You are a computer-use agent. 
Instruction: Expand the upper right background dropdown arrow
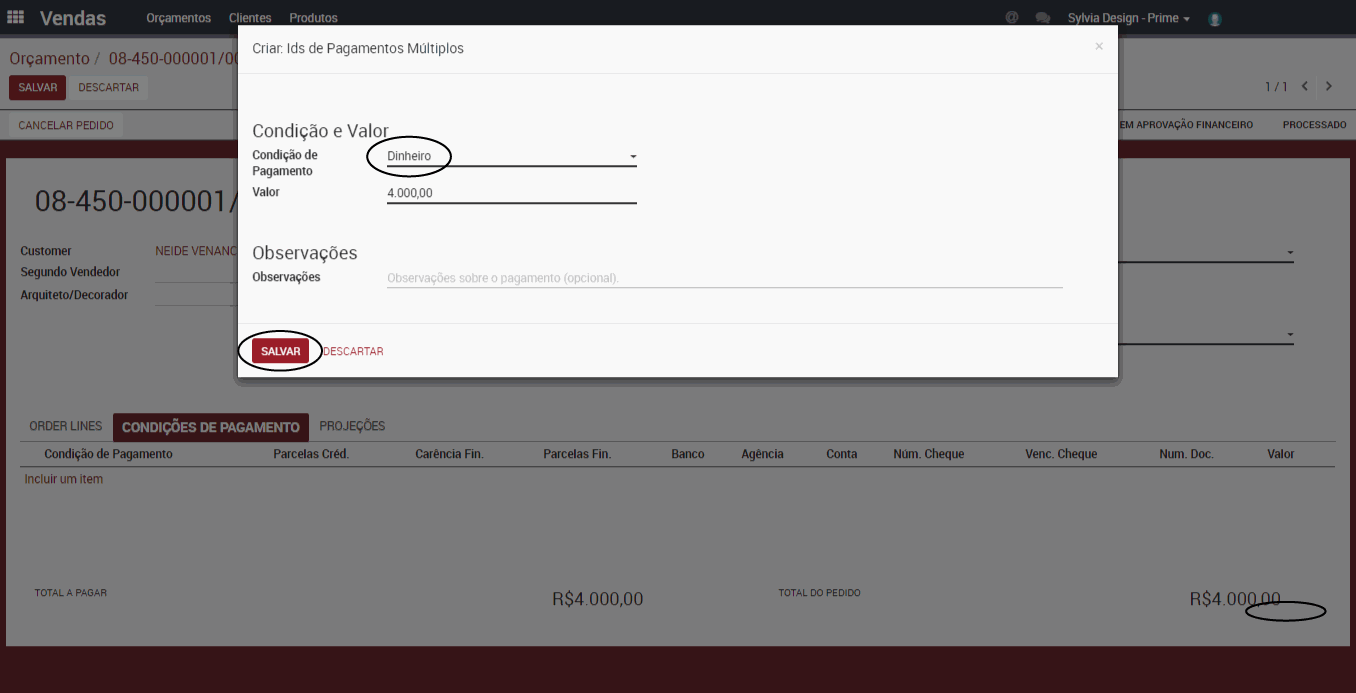(1290, 253)
